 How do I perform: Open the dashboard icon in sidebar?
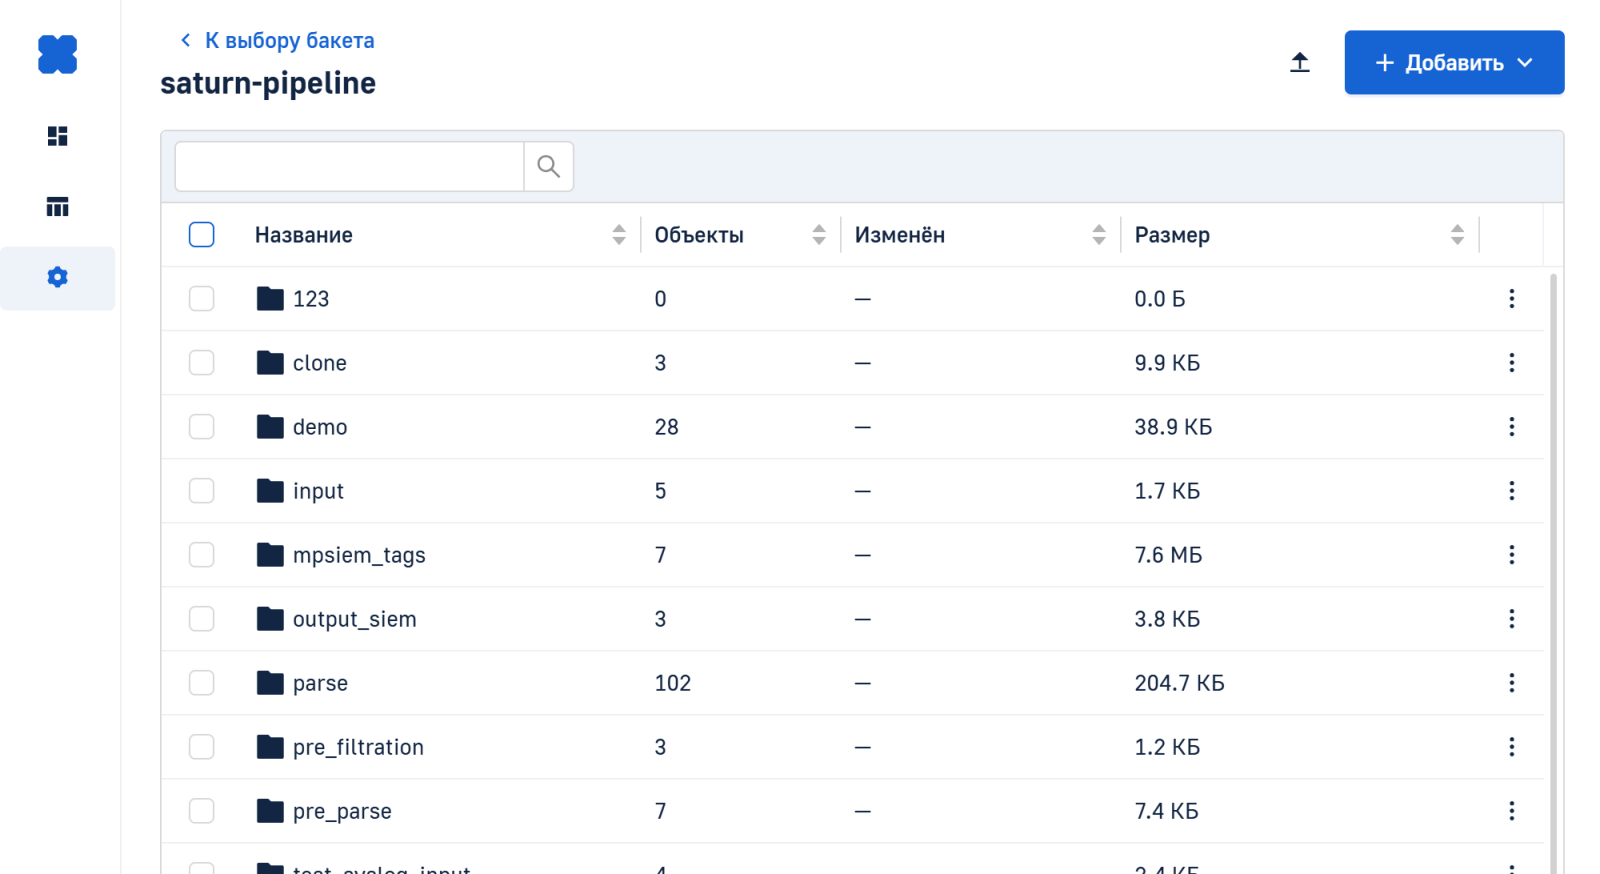point(57,136)
